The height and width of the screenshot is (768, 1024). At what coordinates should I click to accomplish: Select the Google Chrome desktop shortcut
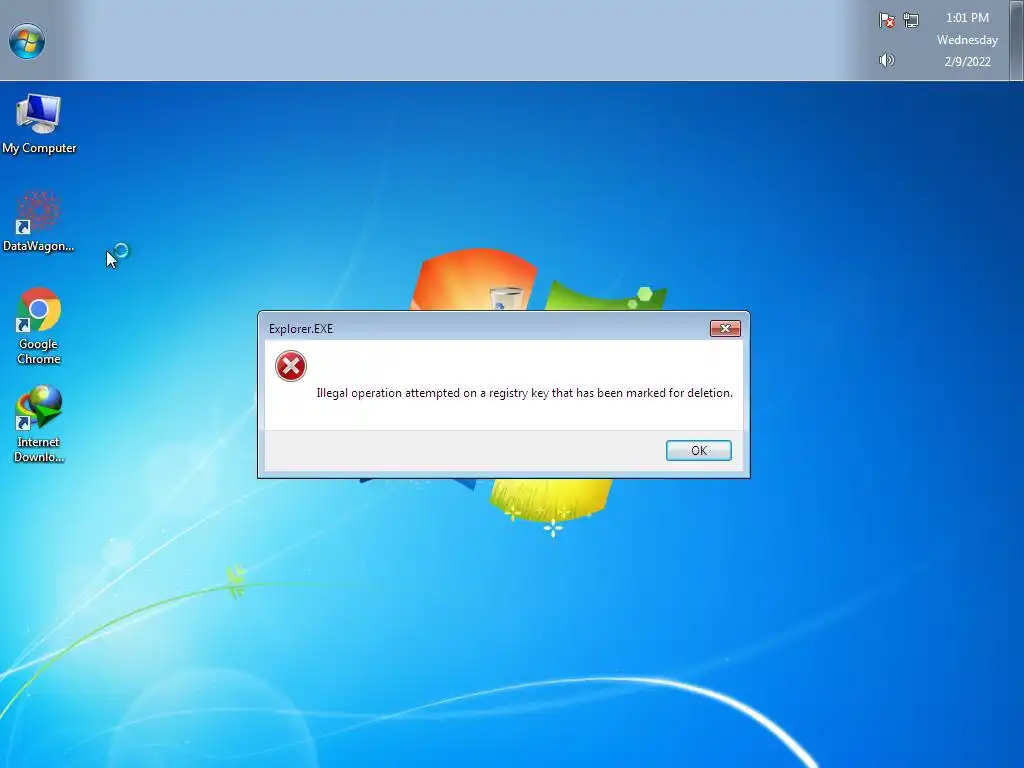(39, 326)
